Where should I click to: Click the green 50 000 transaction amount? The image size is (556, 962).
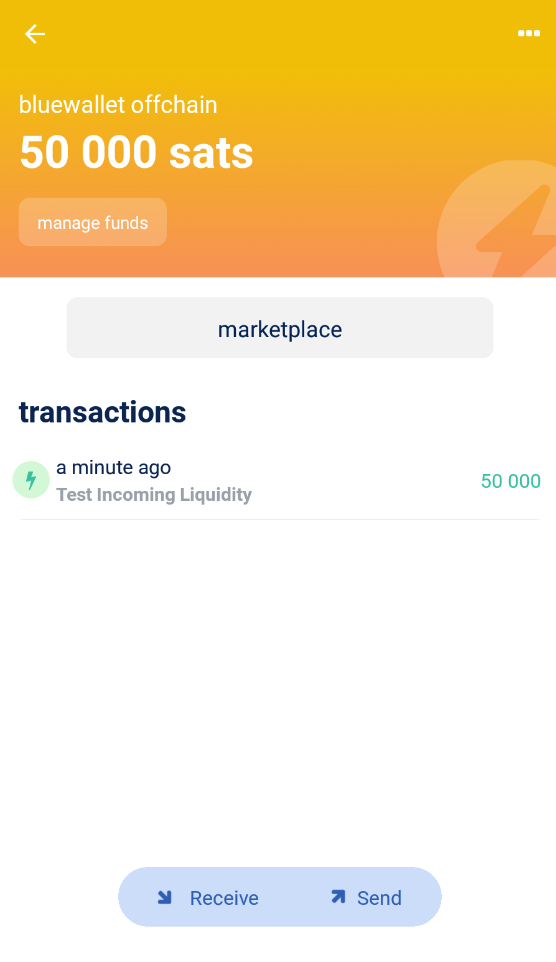(511, 481)
